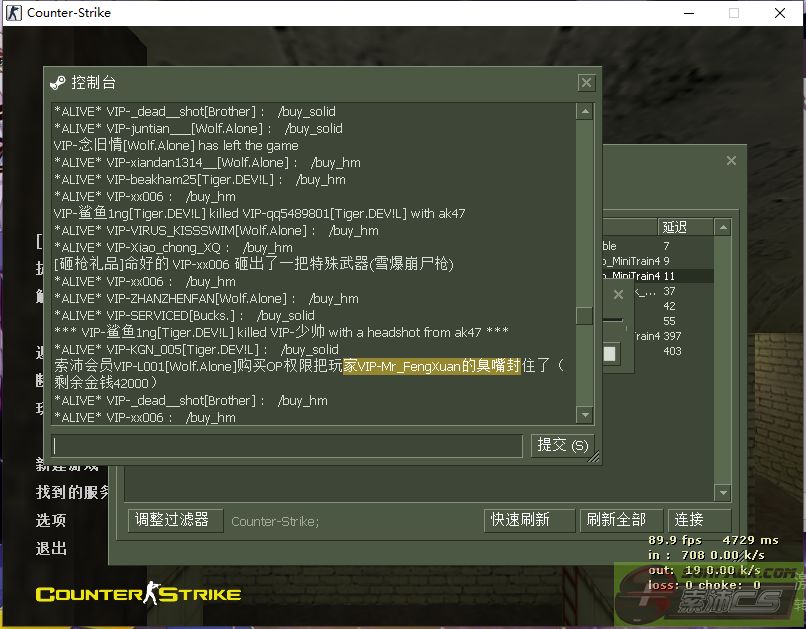Click console line with 'headshot from ak47'
The image size is (806, 629).
281,332
